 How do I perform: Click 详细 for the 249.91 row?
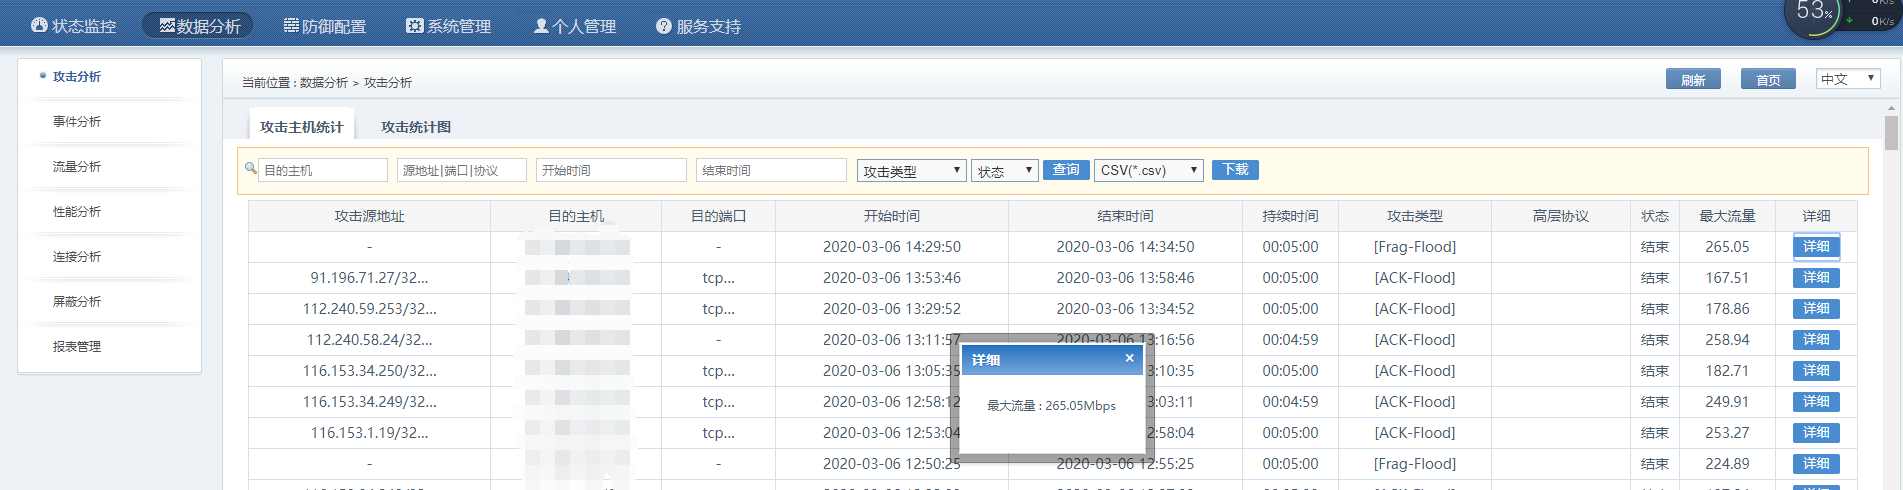pyautogui.click(x=1816, y=402)
